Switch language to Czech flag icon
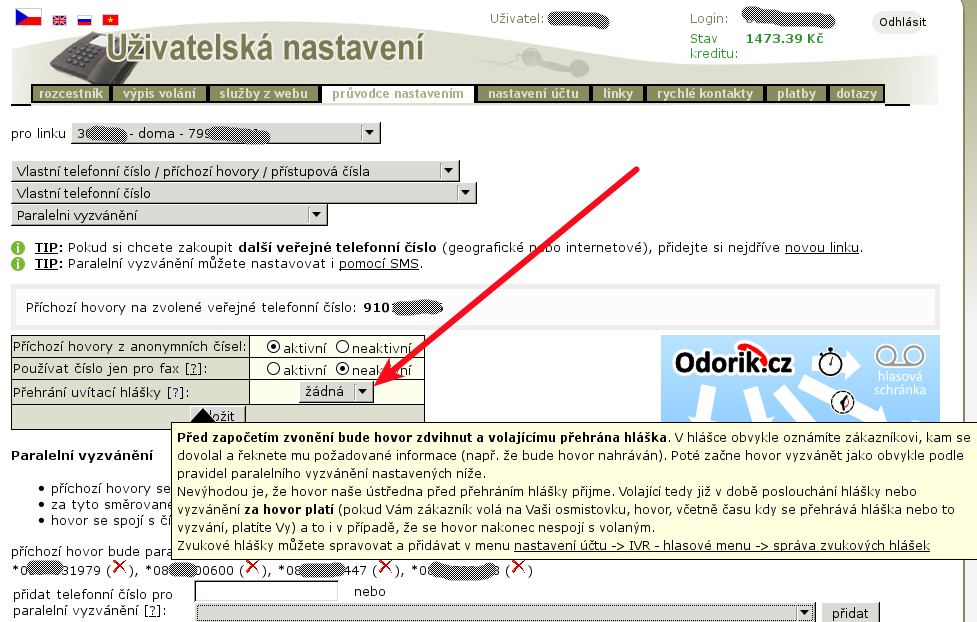Image resolution: width=977 pixels, height=622 pixels. (28, 17)
